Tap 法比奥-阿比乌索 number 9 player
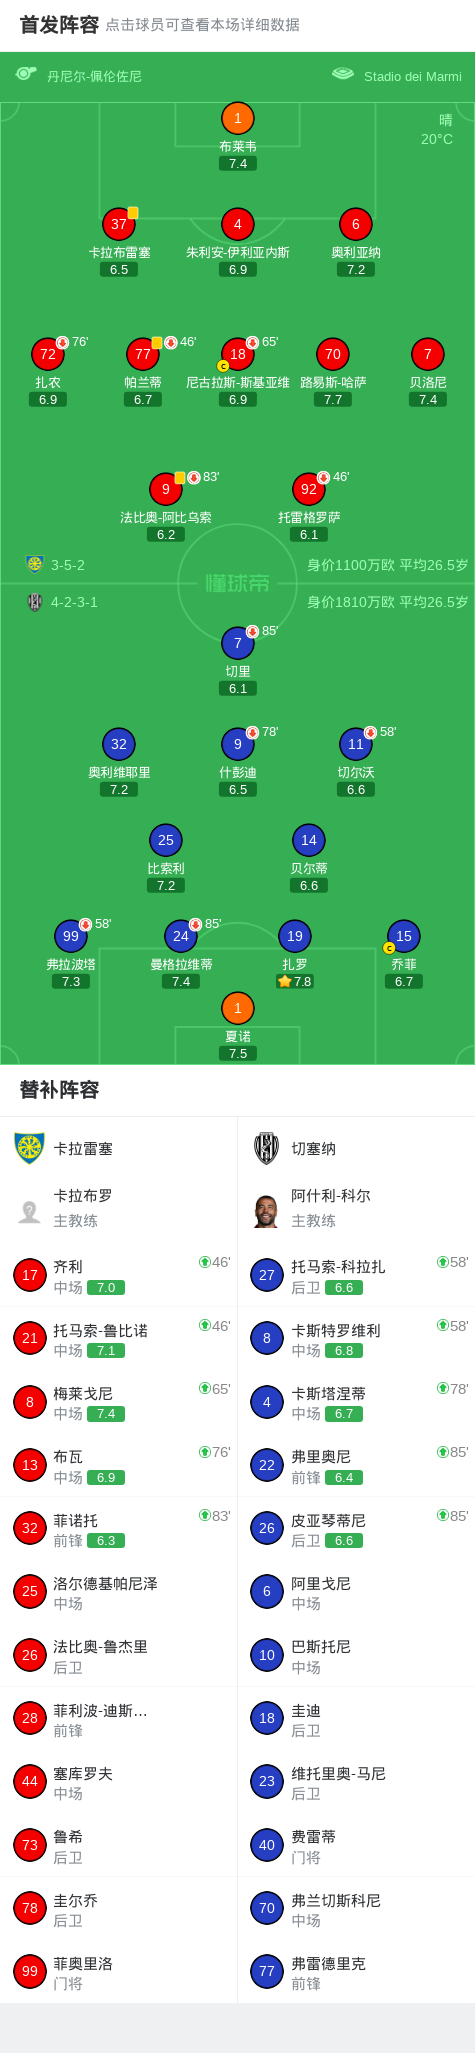475x2053 pixels. point(166,489)
